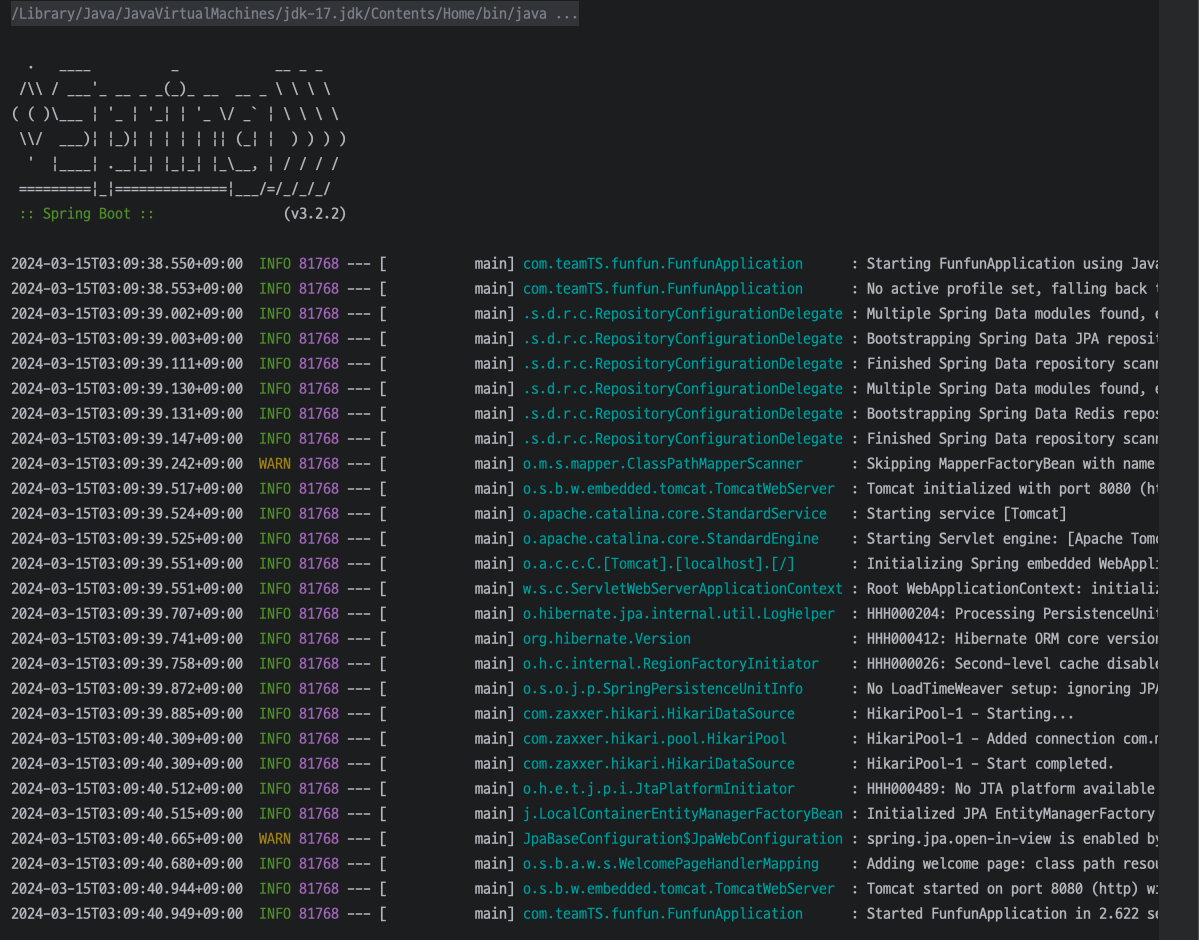
Task: Click 'HikariPool-1 - Added connection' message
Action: click(1012, 739)
